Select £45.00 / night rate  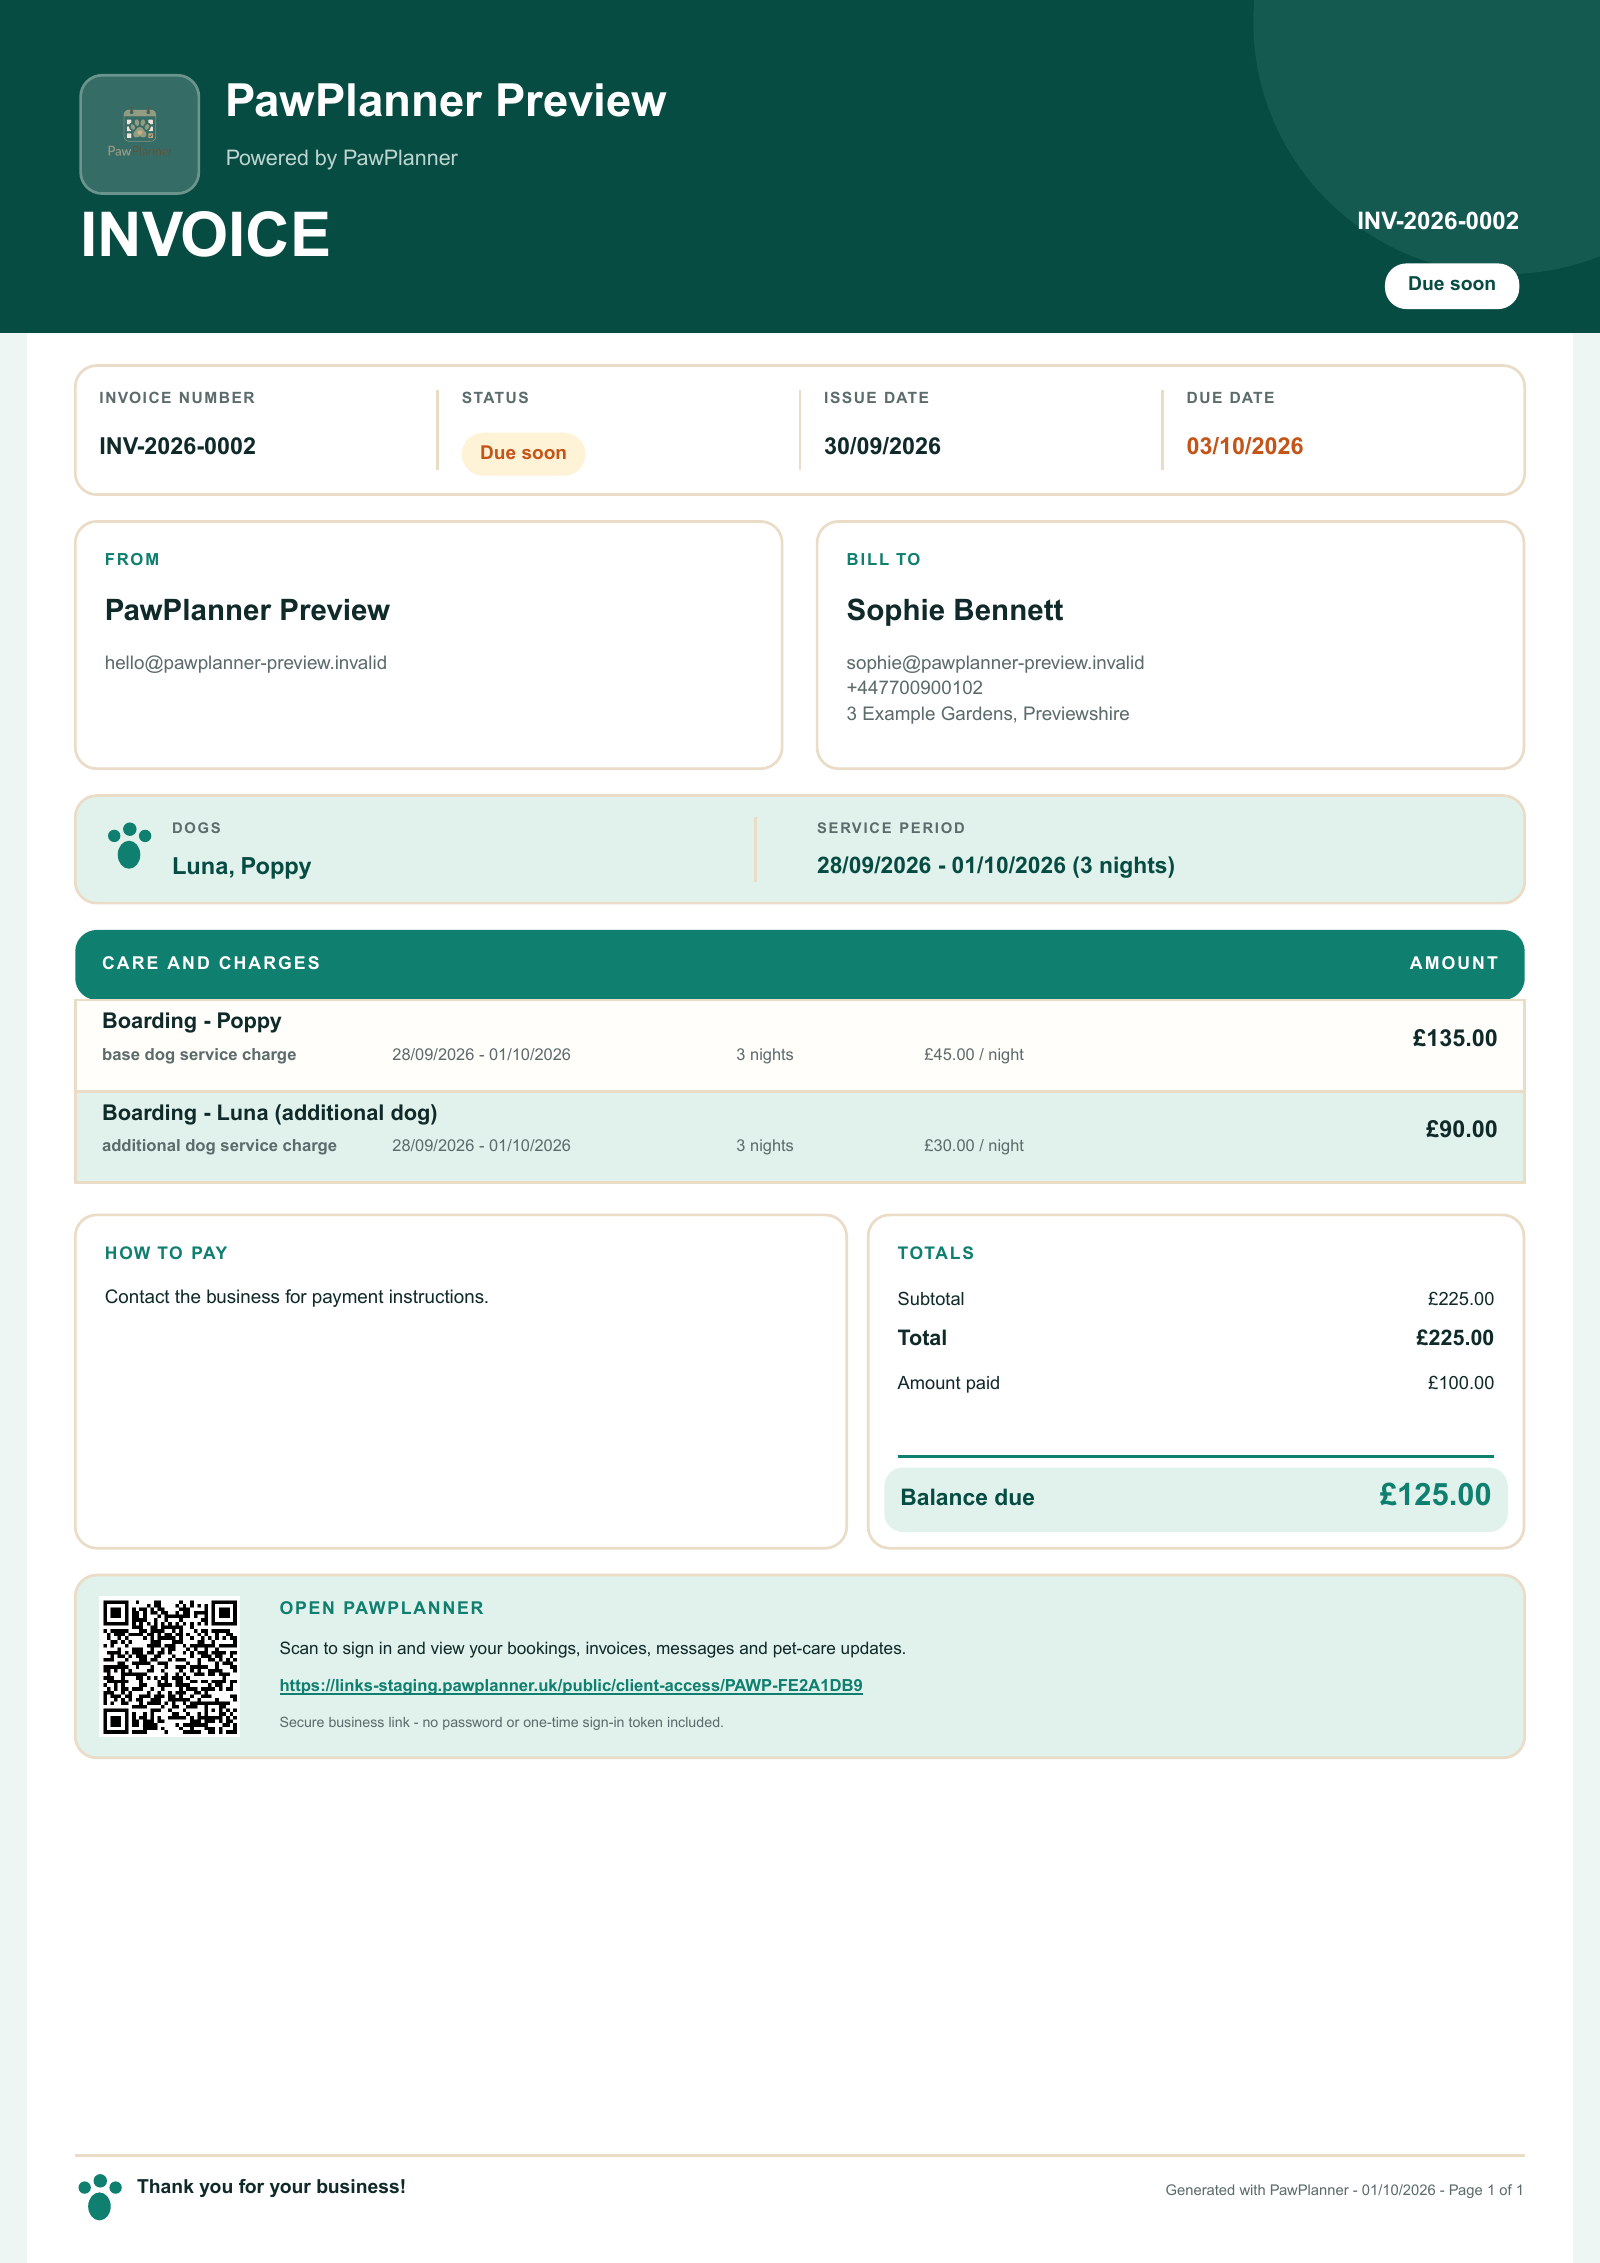pos(973,1054)
